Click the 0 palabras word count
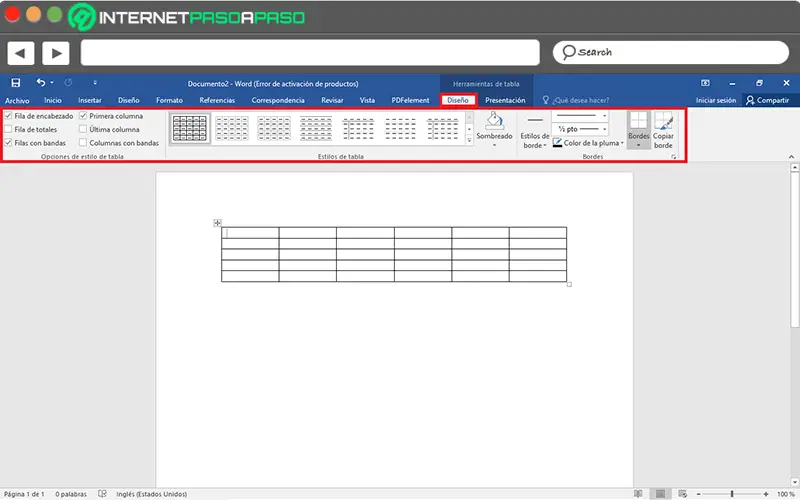The width and height of the screenshot is (800, 500). pyautogui.click(x=70, y=494)
